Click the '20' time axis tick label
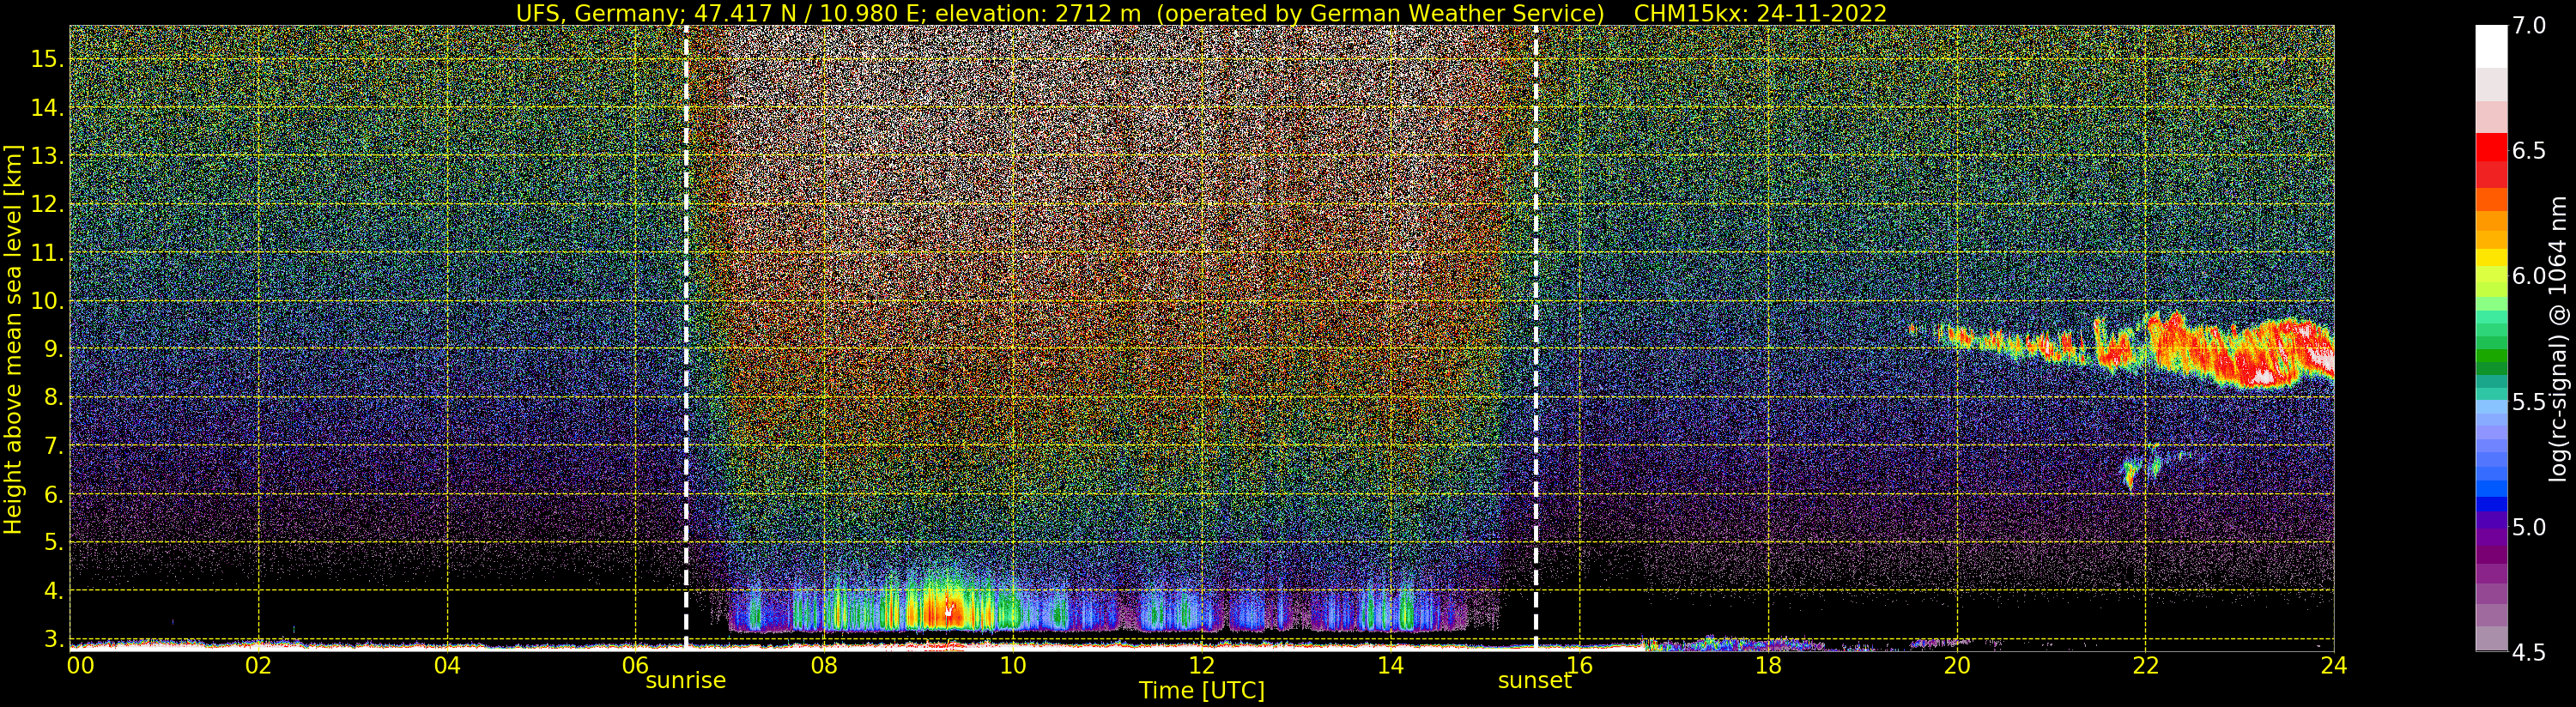The image size is (2576, 707). click(x=1956, y=665)
